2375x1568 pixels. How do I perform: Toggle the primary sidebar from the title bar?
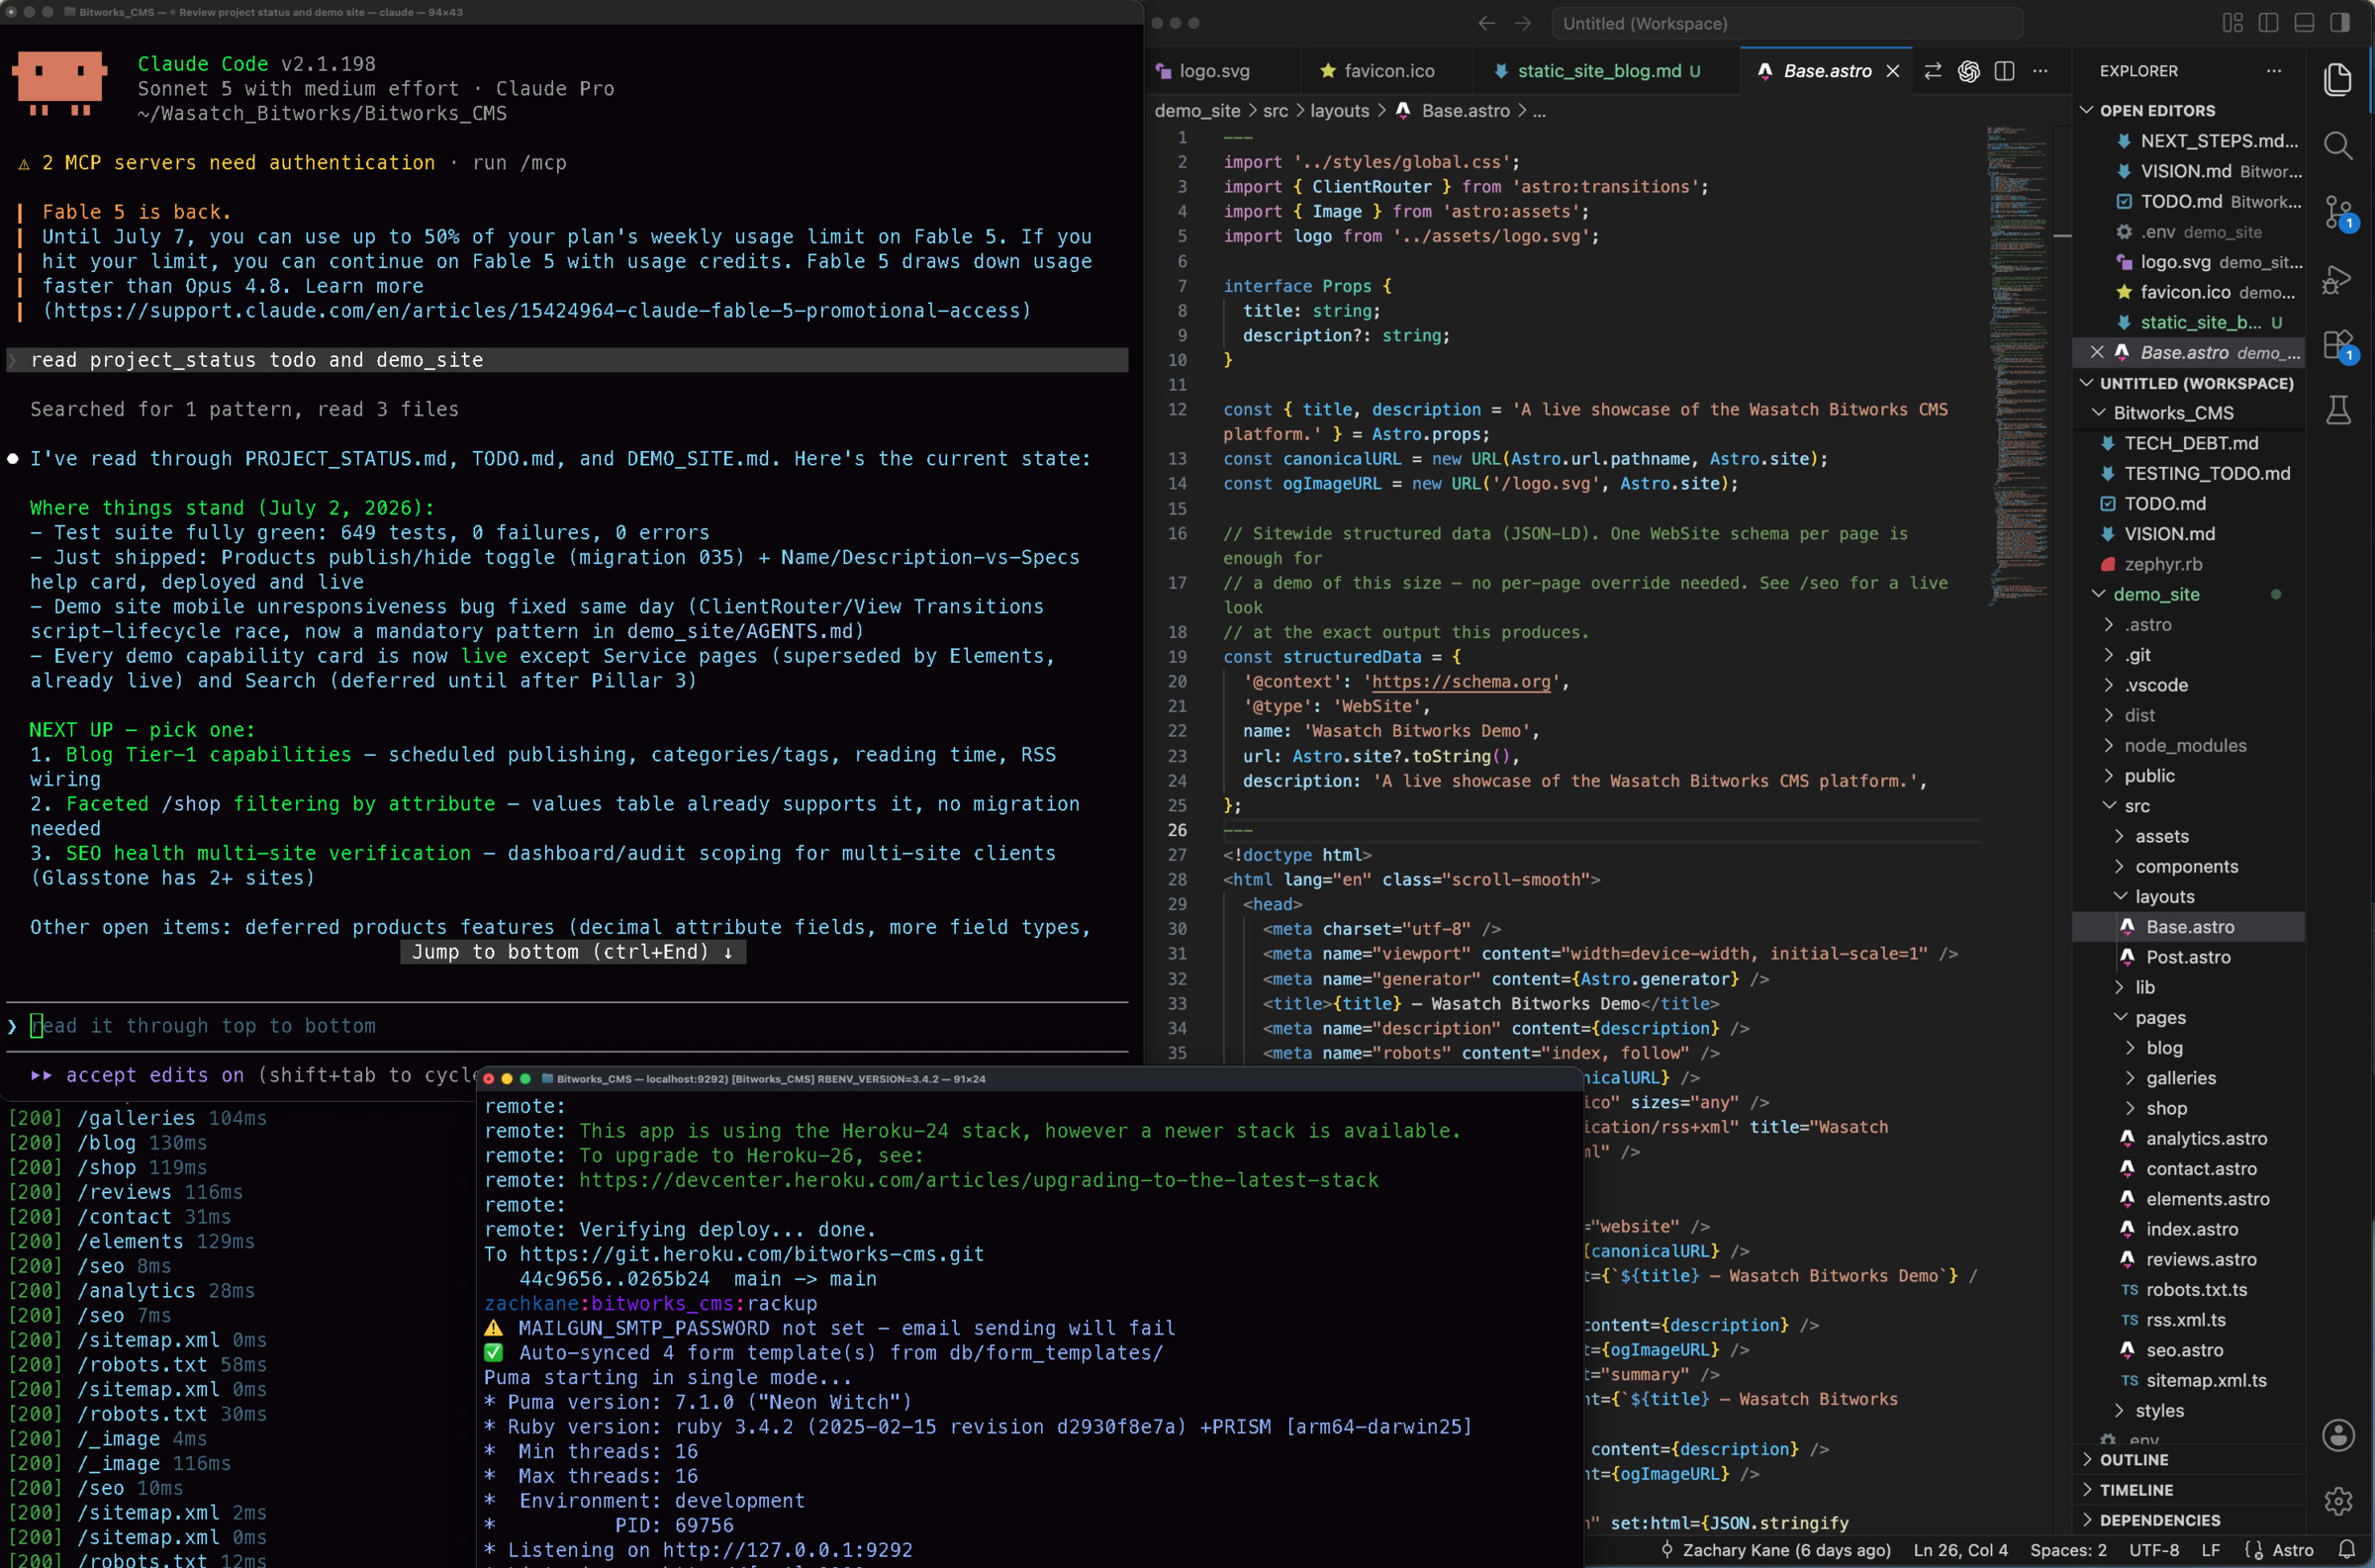[x=2268, y=23]
